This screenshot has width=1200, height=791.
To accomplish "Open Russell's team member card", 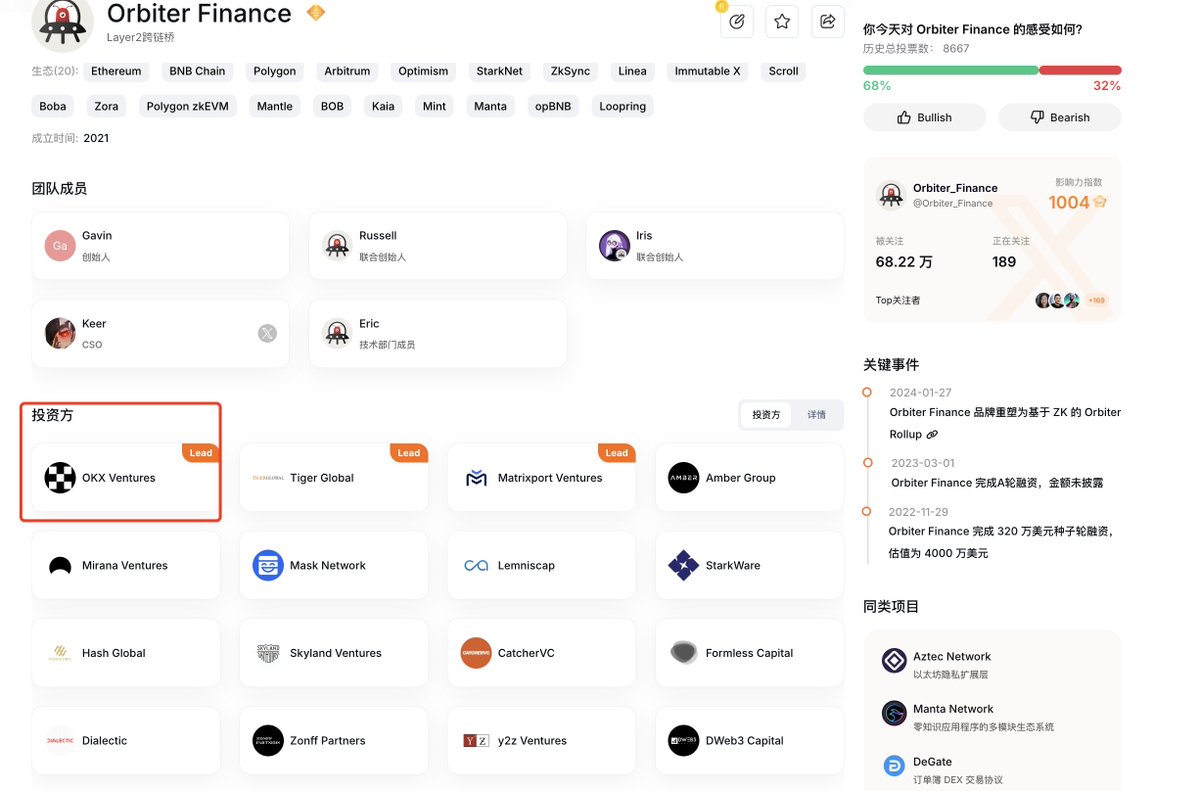I will click(438, 246).
